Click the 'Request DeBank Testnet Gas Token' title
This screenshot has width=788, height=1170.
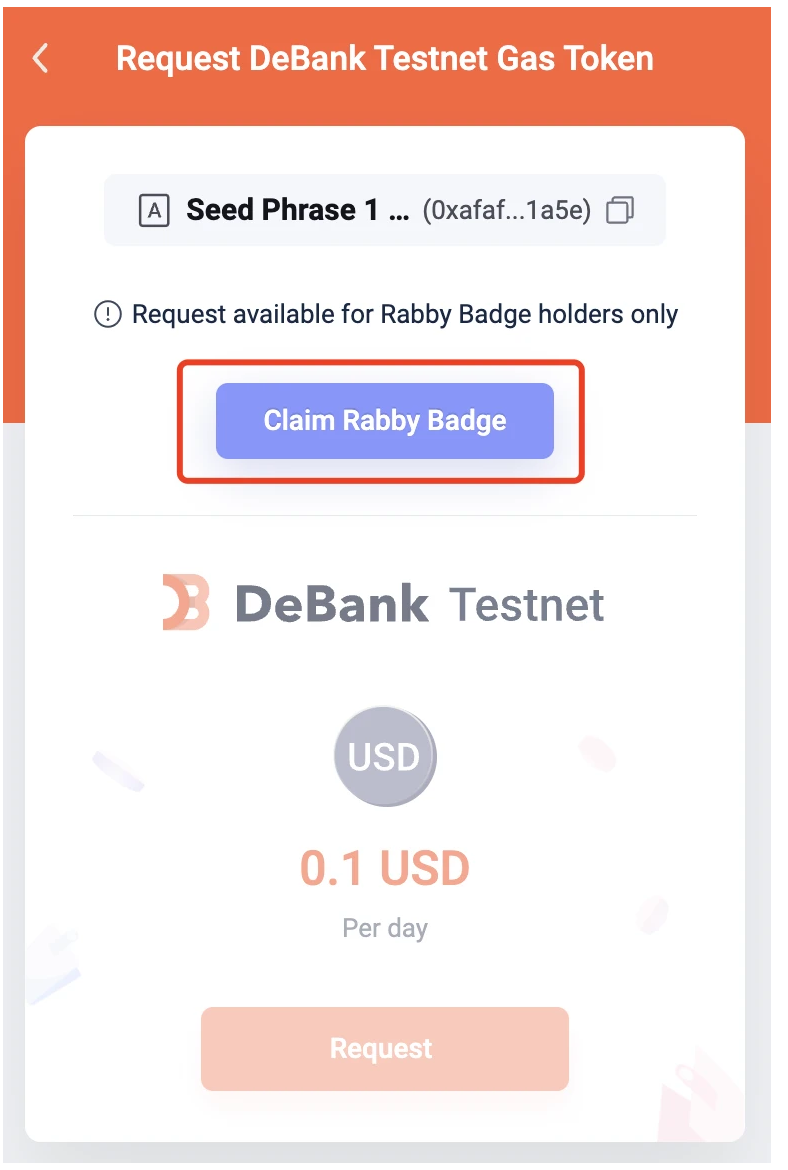coord(385,58)
